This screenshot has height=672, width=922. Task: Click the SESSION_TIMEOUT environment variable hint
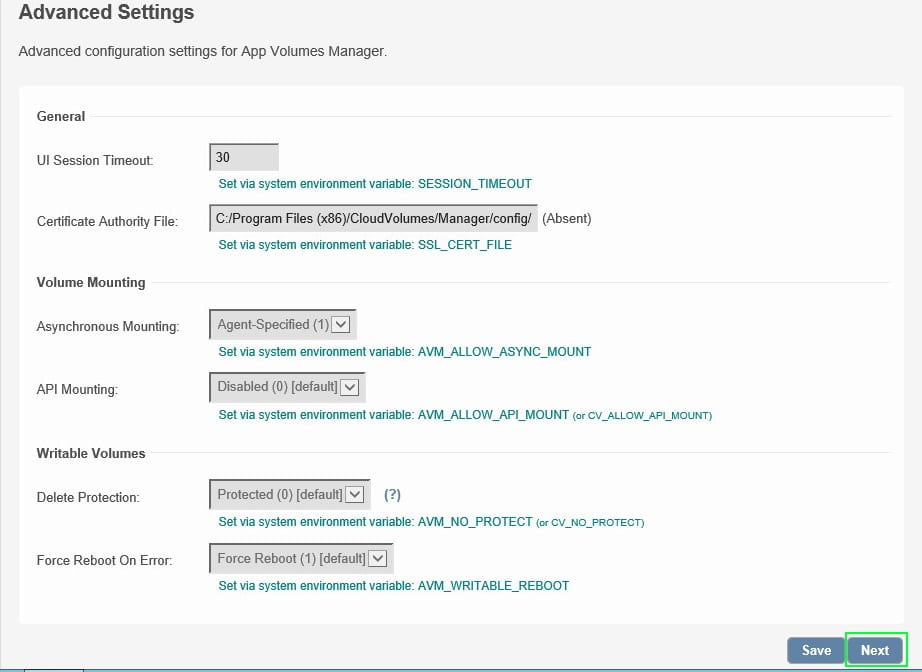click(375, 184)
